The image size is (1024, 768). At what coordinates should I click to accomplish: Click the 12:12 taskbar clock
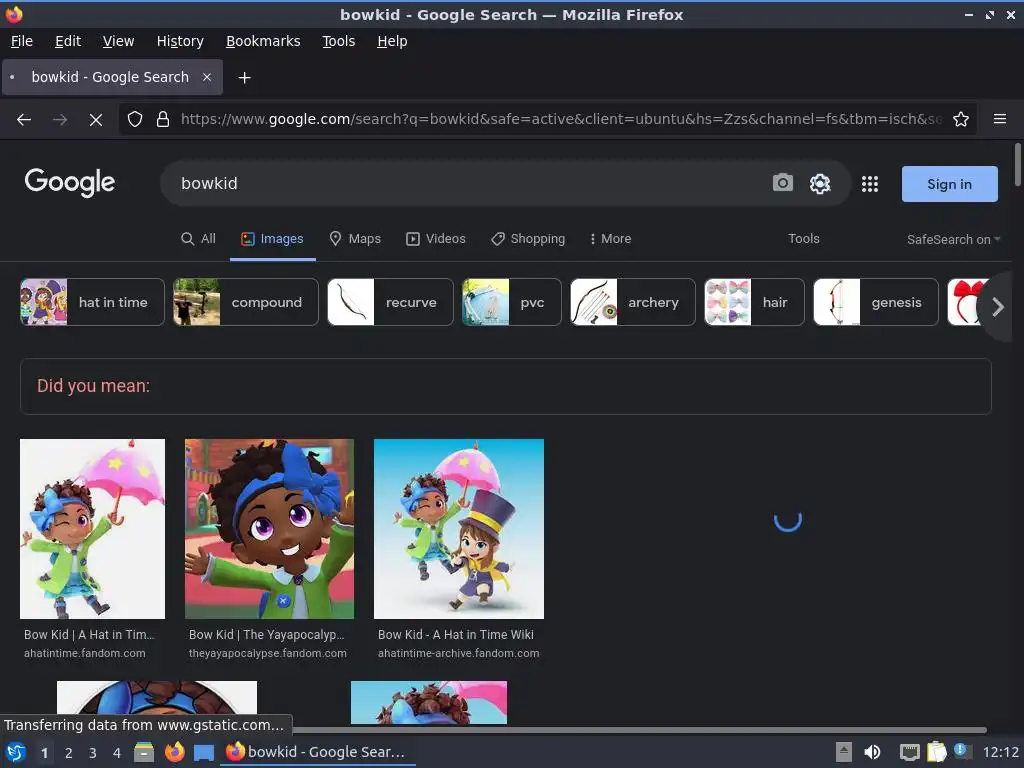click(x=1000, y=753)
